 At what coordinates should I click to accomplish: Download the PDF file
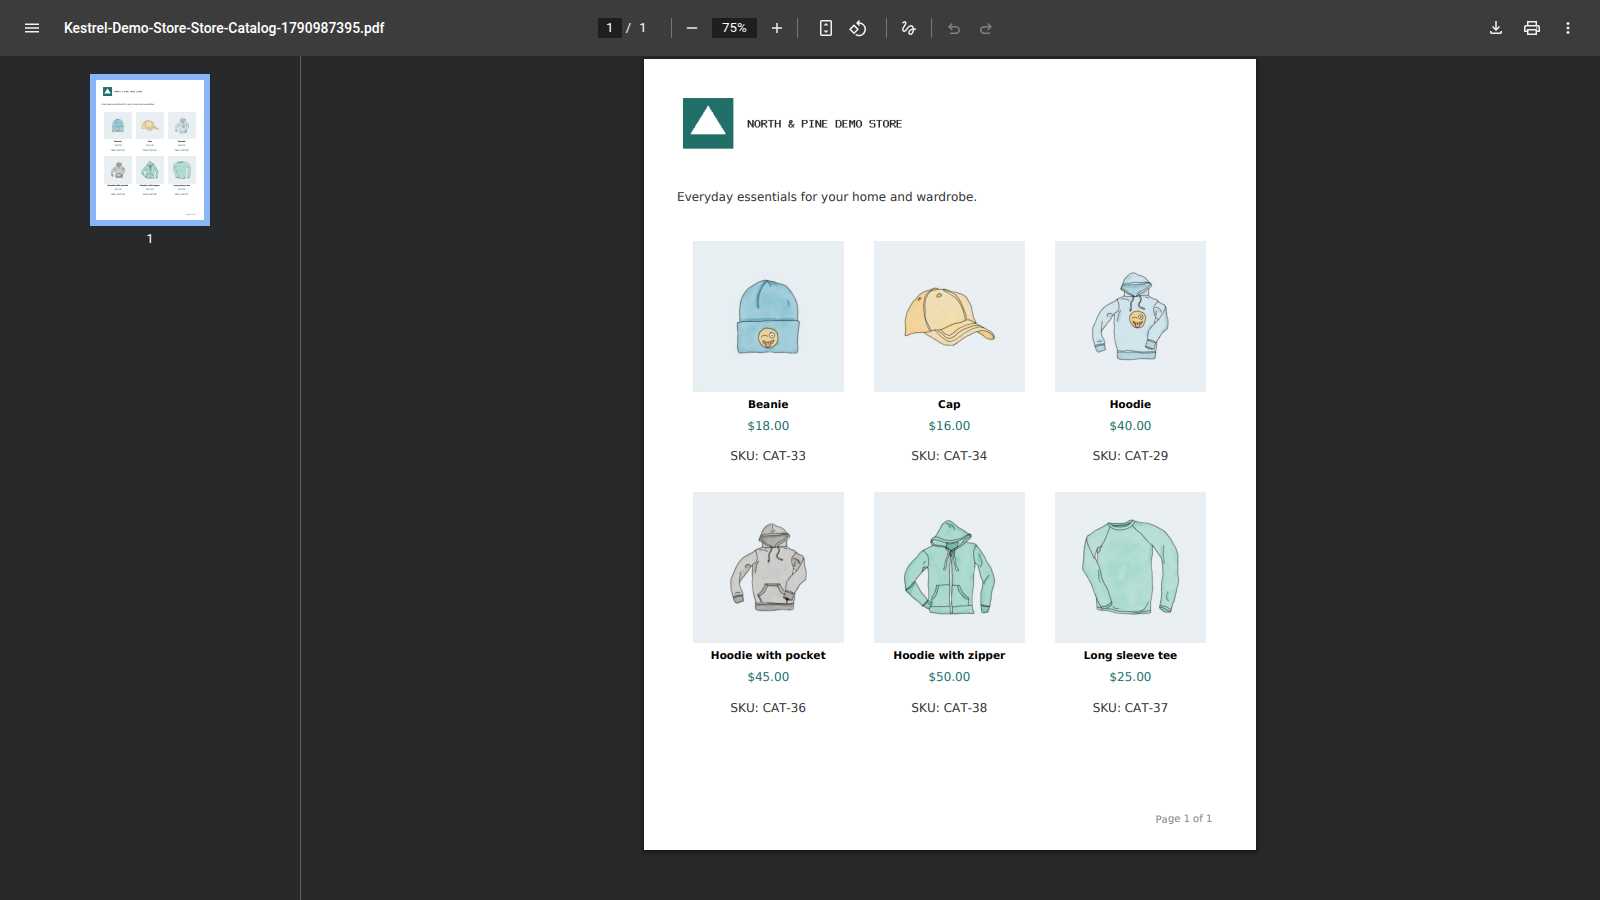coord(1496,28)
